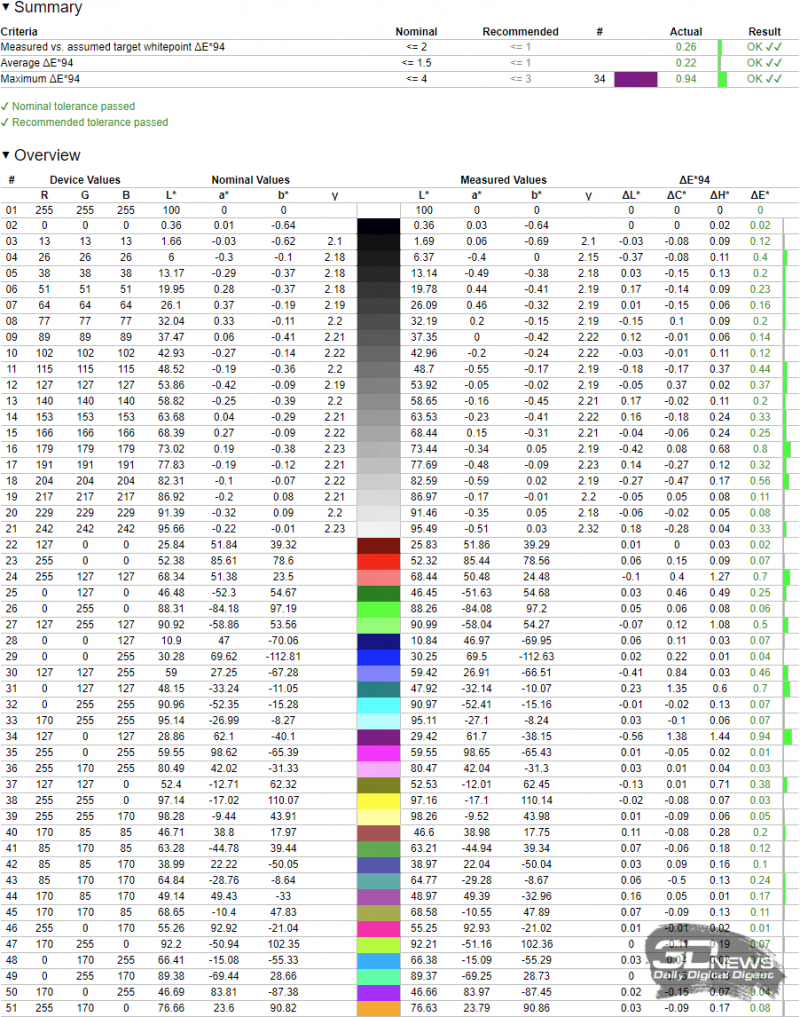Viewport: 800px width, 1017px height.
Task: Select the color swatch in row 32
Action: tap(378, 705)
